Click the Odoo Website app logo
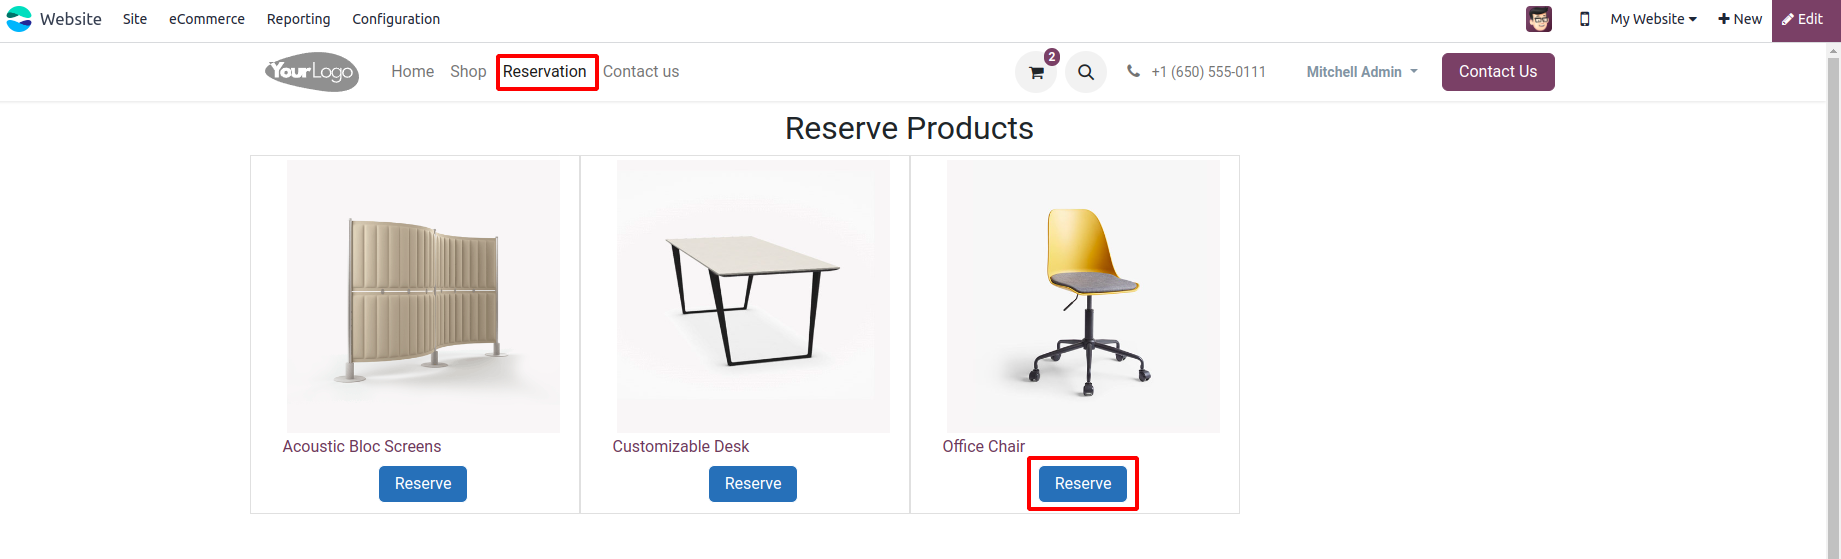Screen dimensions: 1841x559 click(x=19, y=19)
